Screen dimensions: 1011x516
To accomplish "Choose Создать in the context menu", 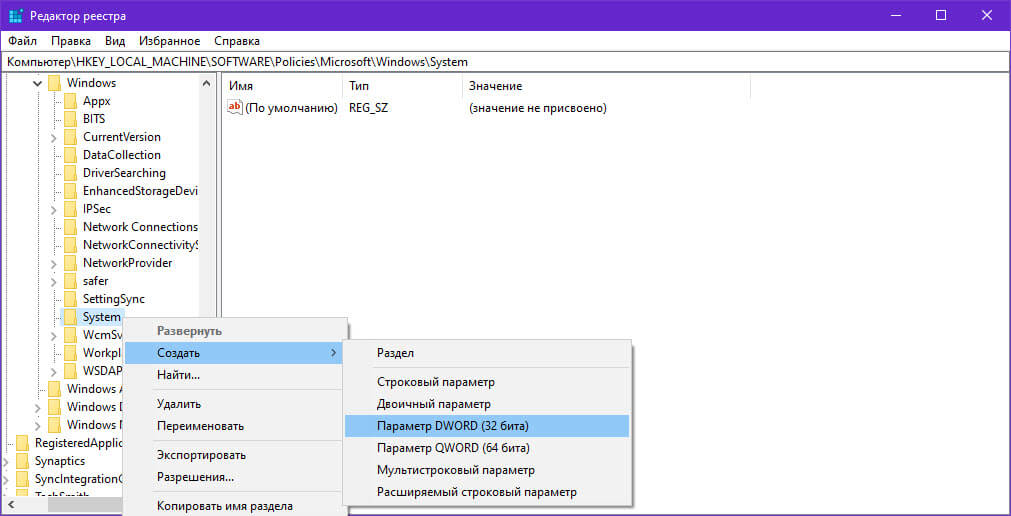I will click(233, 353).
